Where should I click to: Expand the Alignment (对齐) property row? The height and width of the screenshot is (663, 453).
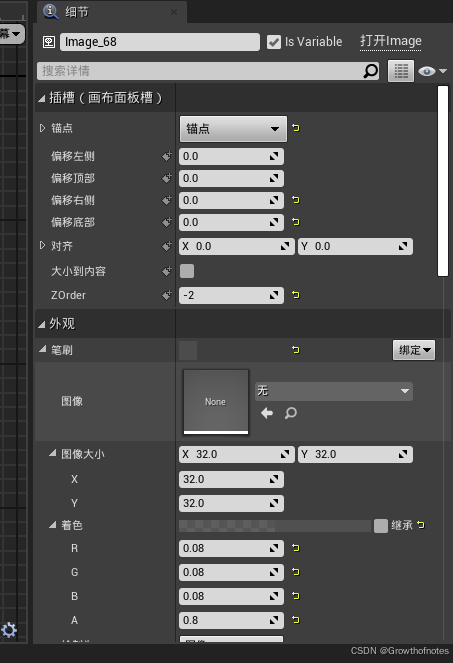pyautogui.click(x=42, y=245)
